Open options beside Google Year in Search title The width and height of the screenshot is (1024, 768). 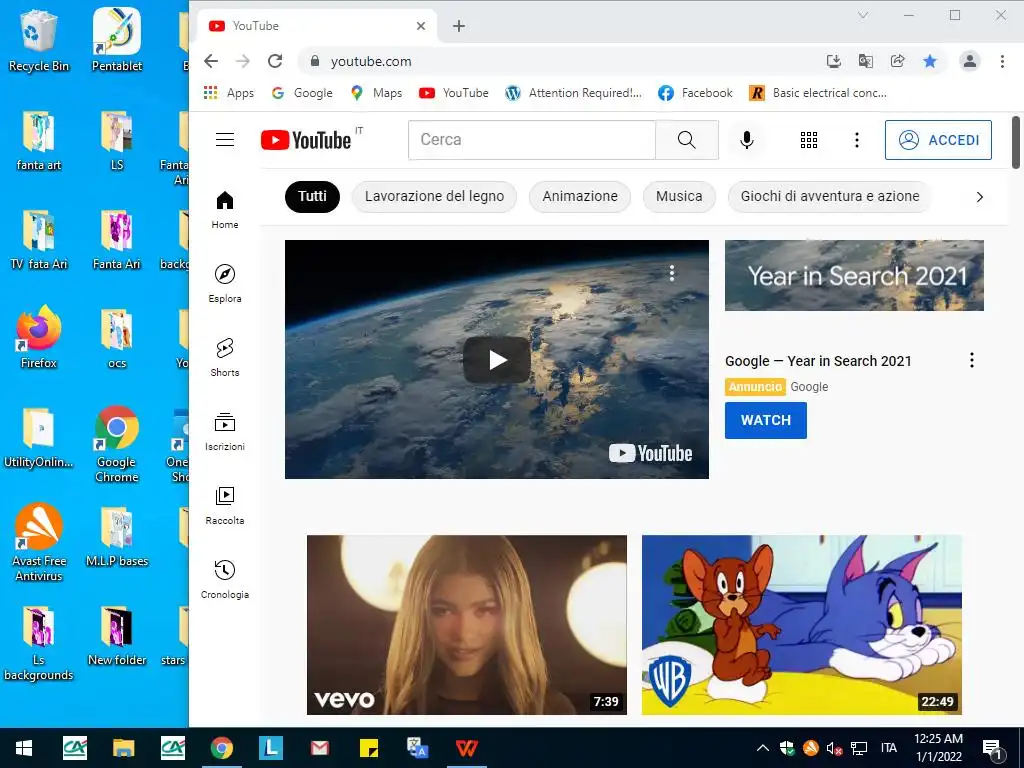coord(972,360)
